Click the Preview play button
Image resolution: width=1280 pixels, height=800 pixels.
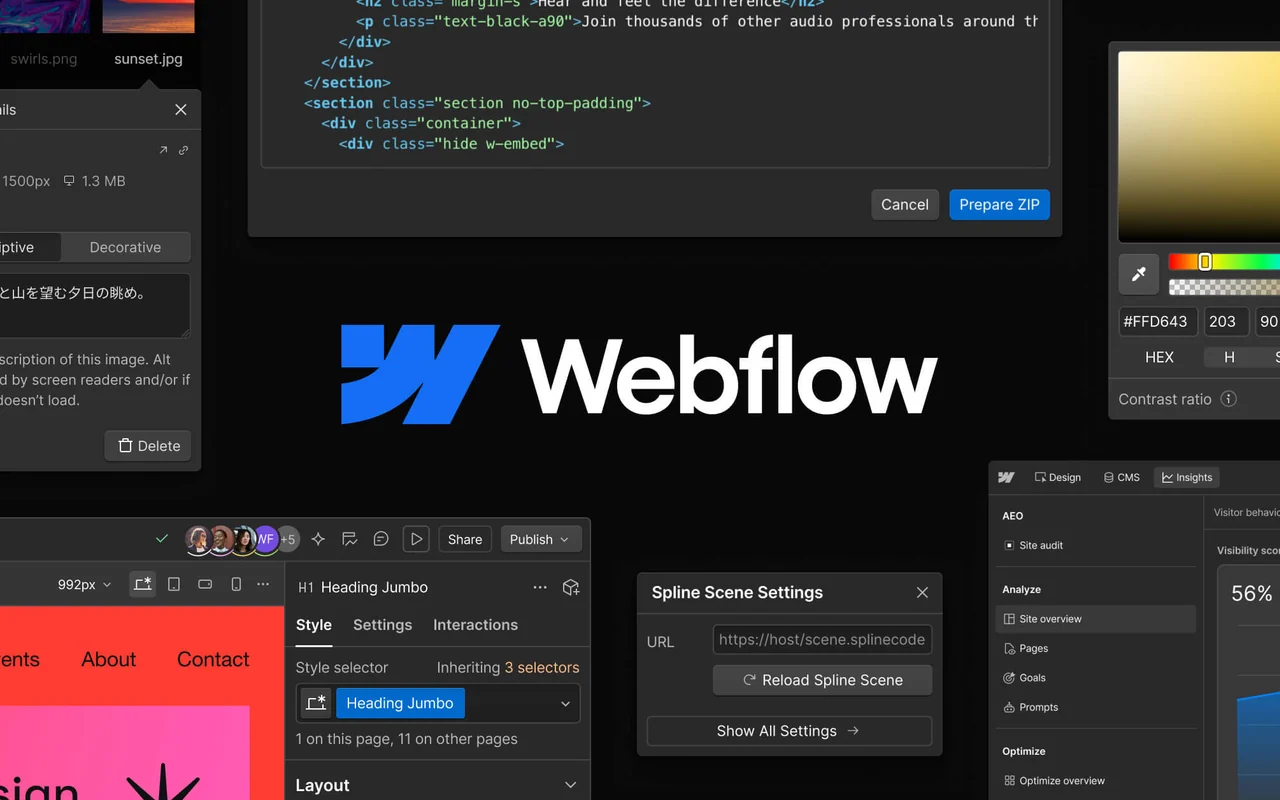click(416, 539)
